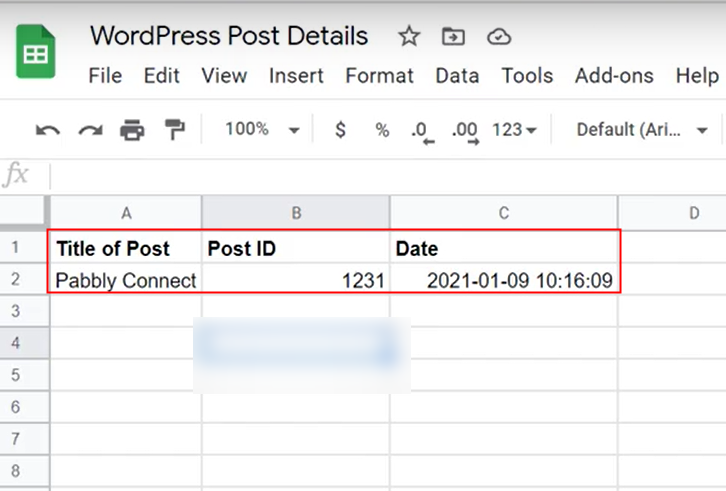Format as percent with the % button

point(382,130)
